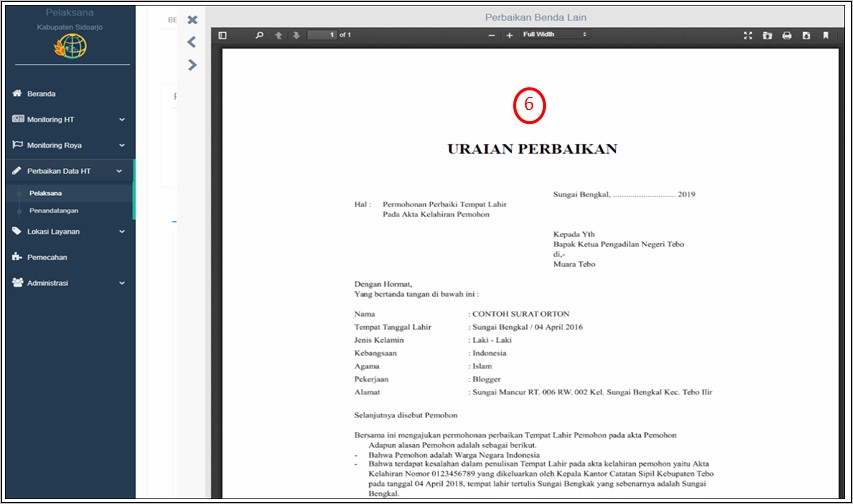Viewport: 853px width, 504px height.
Task: Print the PDF document
Action: click(x=787, y=35)
